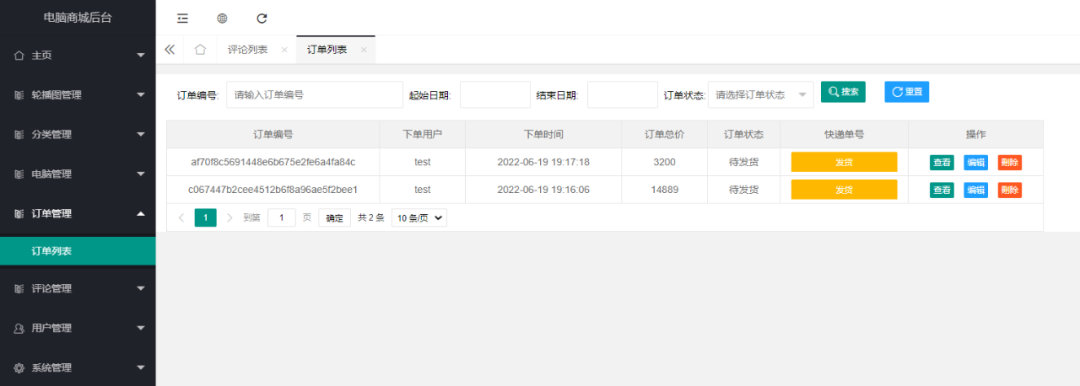
Task: Open the globe website icon in header
Action: pos(222,19)
